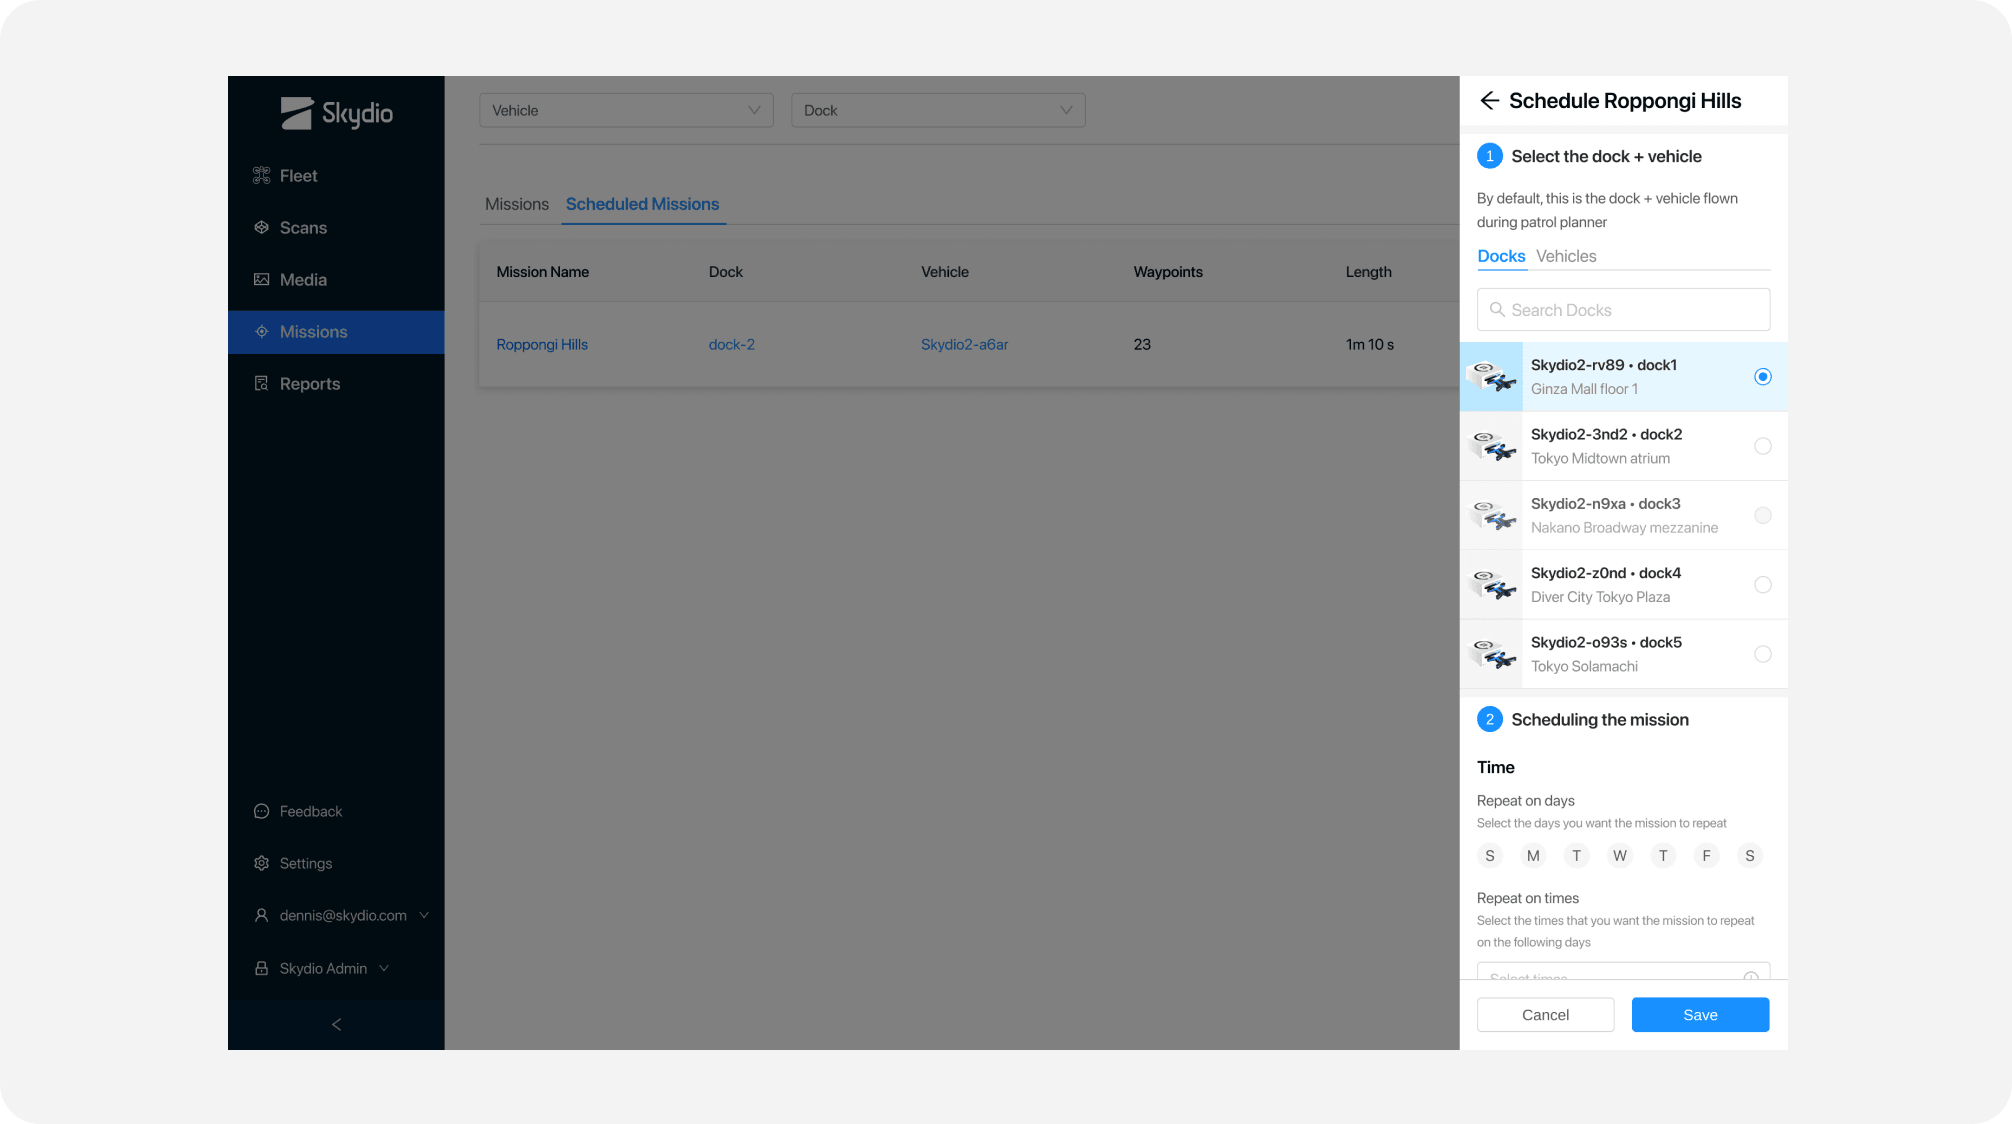Open the Vehicle filter dropdown

point(626,110)
